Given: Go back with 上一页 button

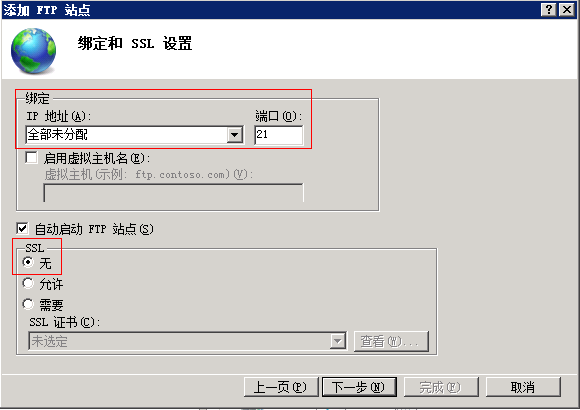Looking at the screenshot, I should [x=281, y=387].
